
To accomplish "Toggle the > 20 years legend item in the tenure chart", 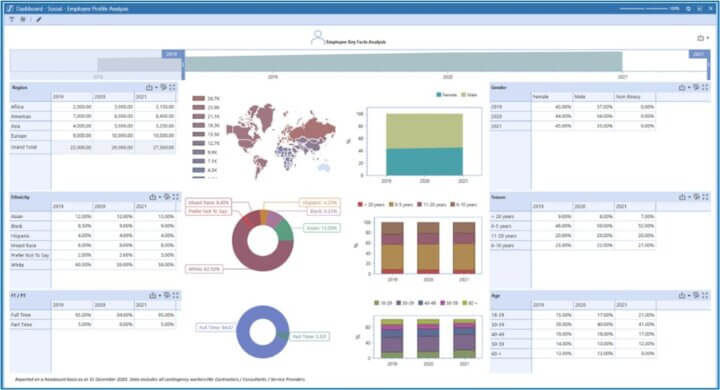I will tap(371, 204).
